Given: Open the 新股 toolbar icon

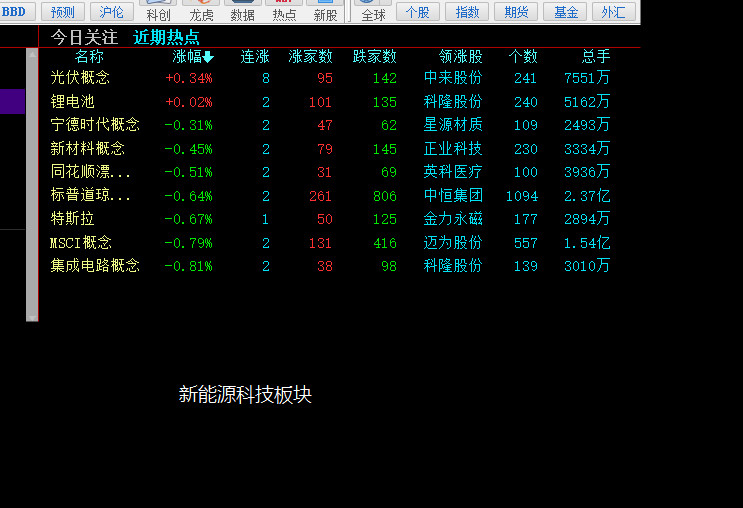Looking at the screenshot, I should coord(325,11).
